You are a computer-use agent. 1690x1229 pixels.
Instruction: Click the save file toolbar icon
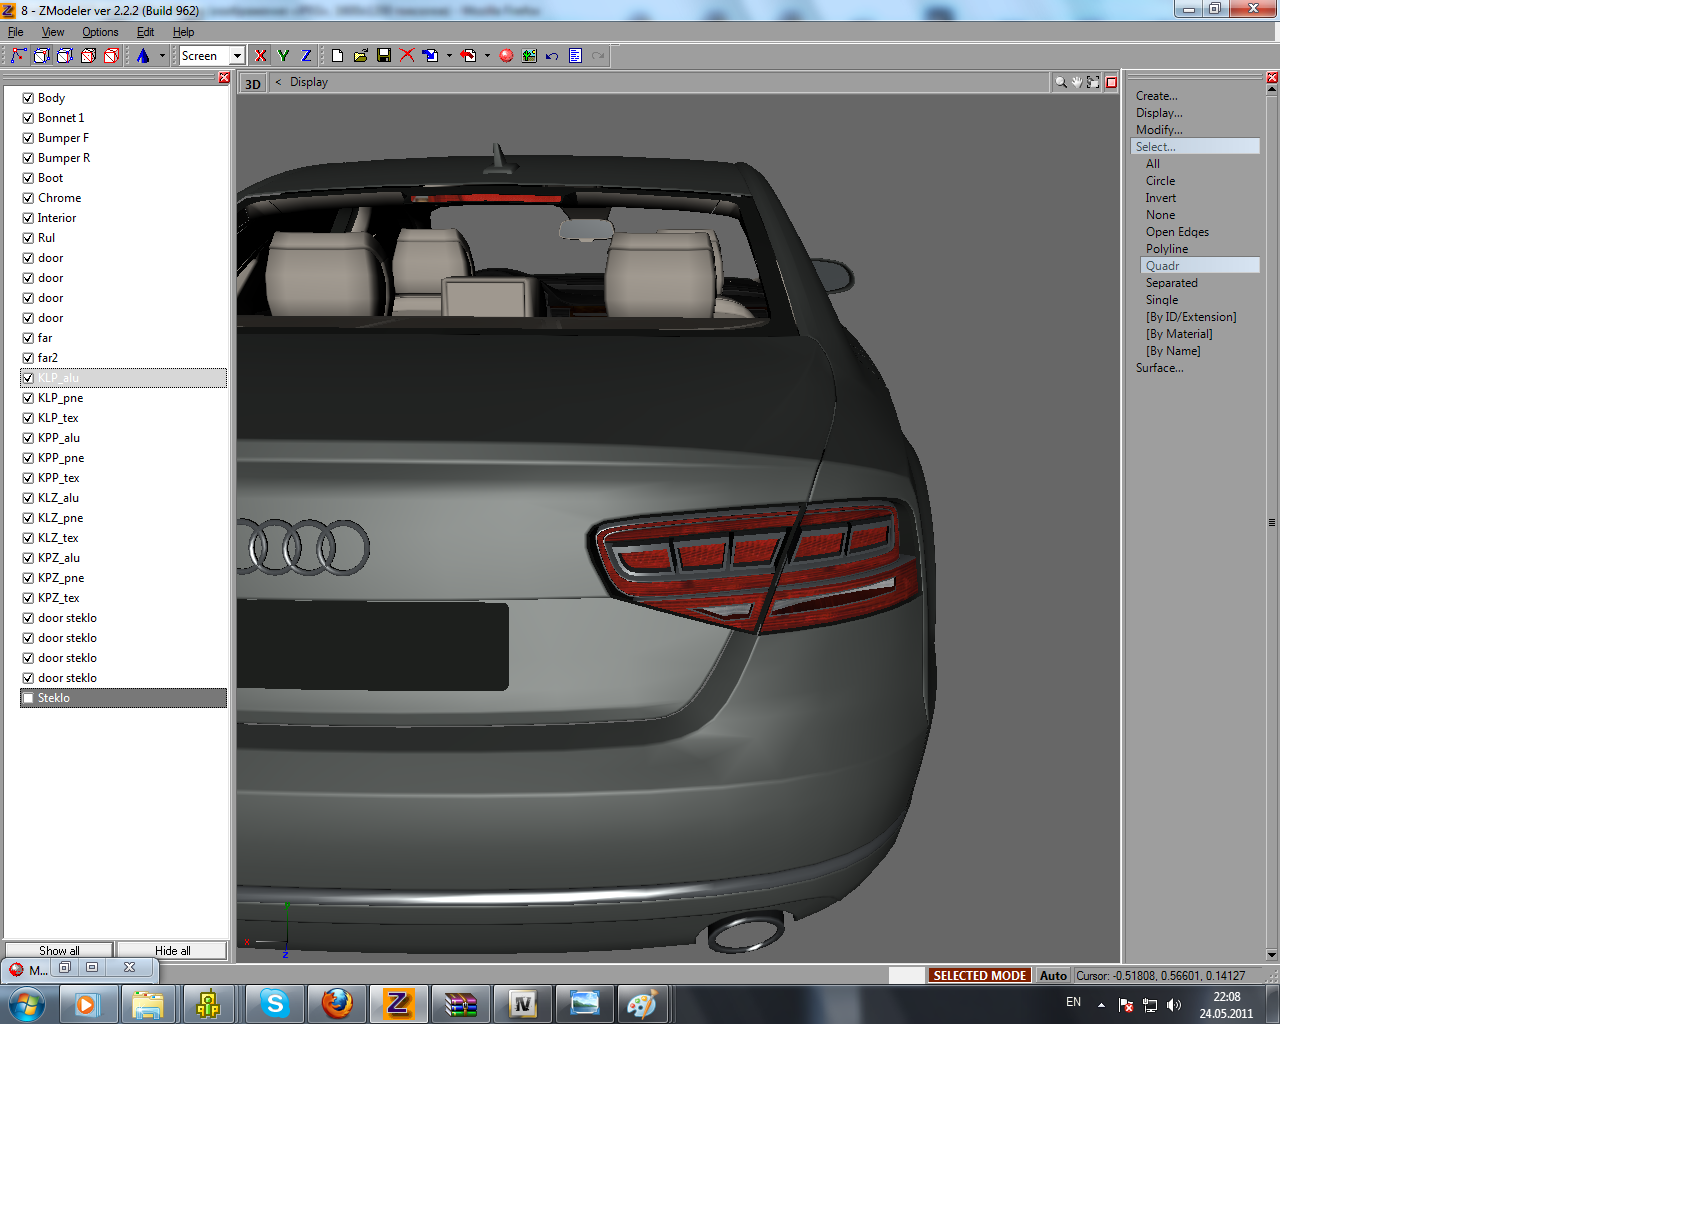384,56
